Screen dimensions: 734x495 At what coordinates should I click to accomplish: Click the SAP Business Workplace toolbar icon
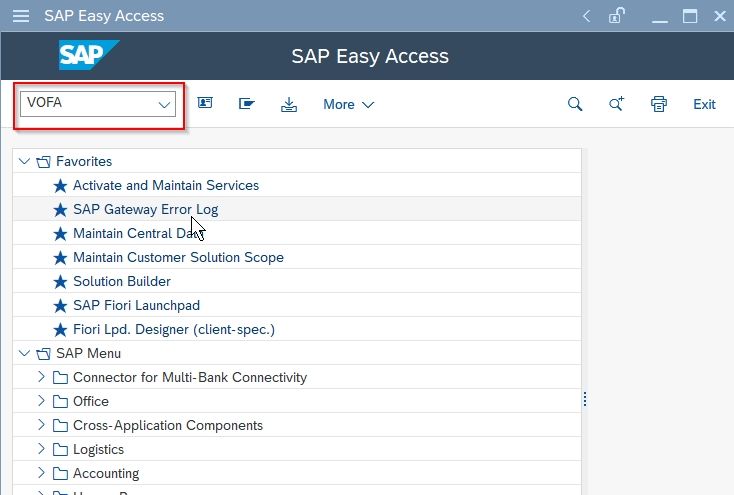247,103
